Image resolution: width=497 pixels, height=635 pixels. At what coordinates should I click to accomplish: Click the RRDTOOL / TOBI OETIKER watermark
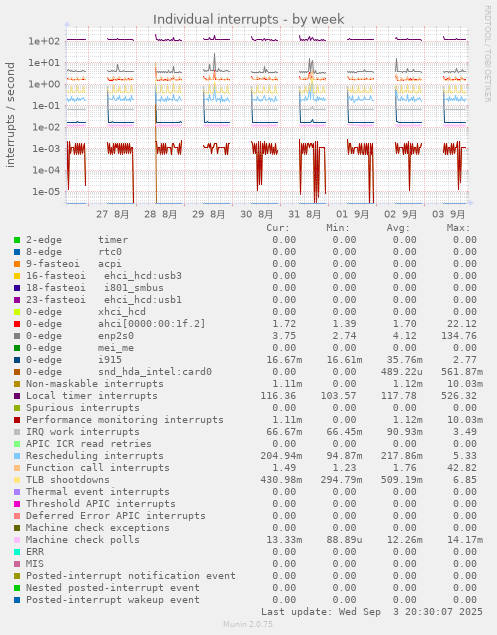point(487,53)
